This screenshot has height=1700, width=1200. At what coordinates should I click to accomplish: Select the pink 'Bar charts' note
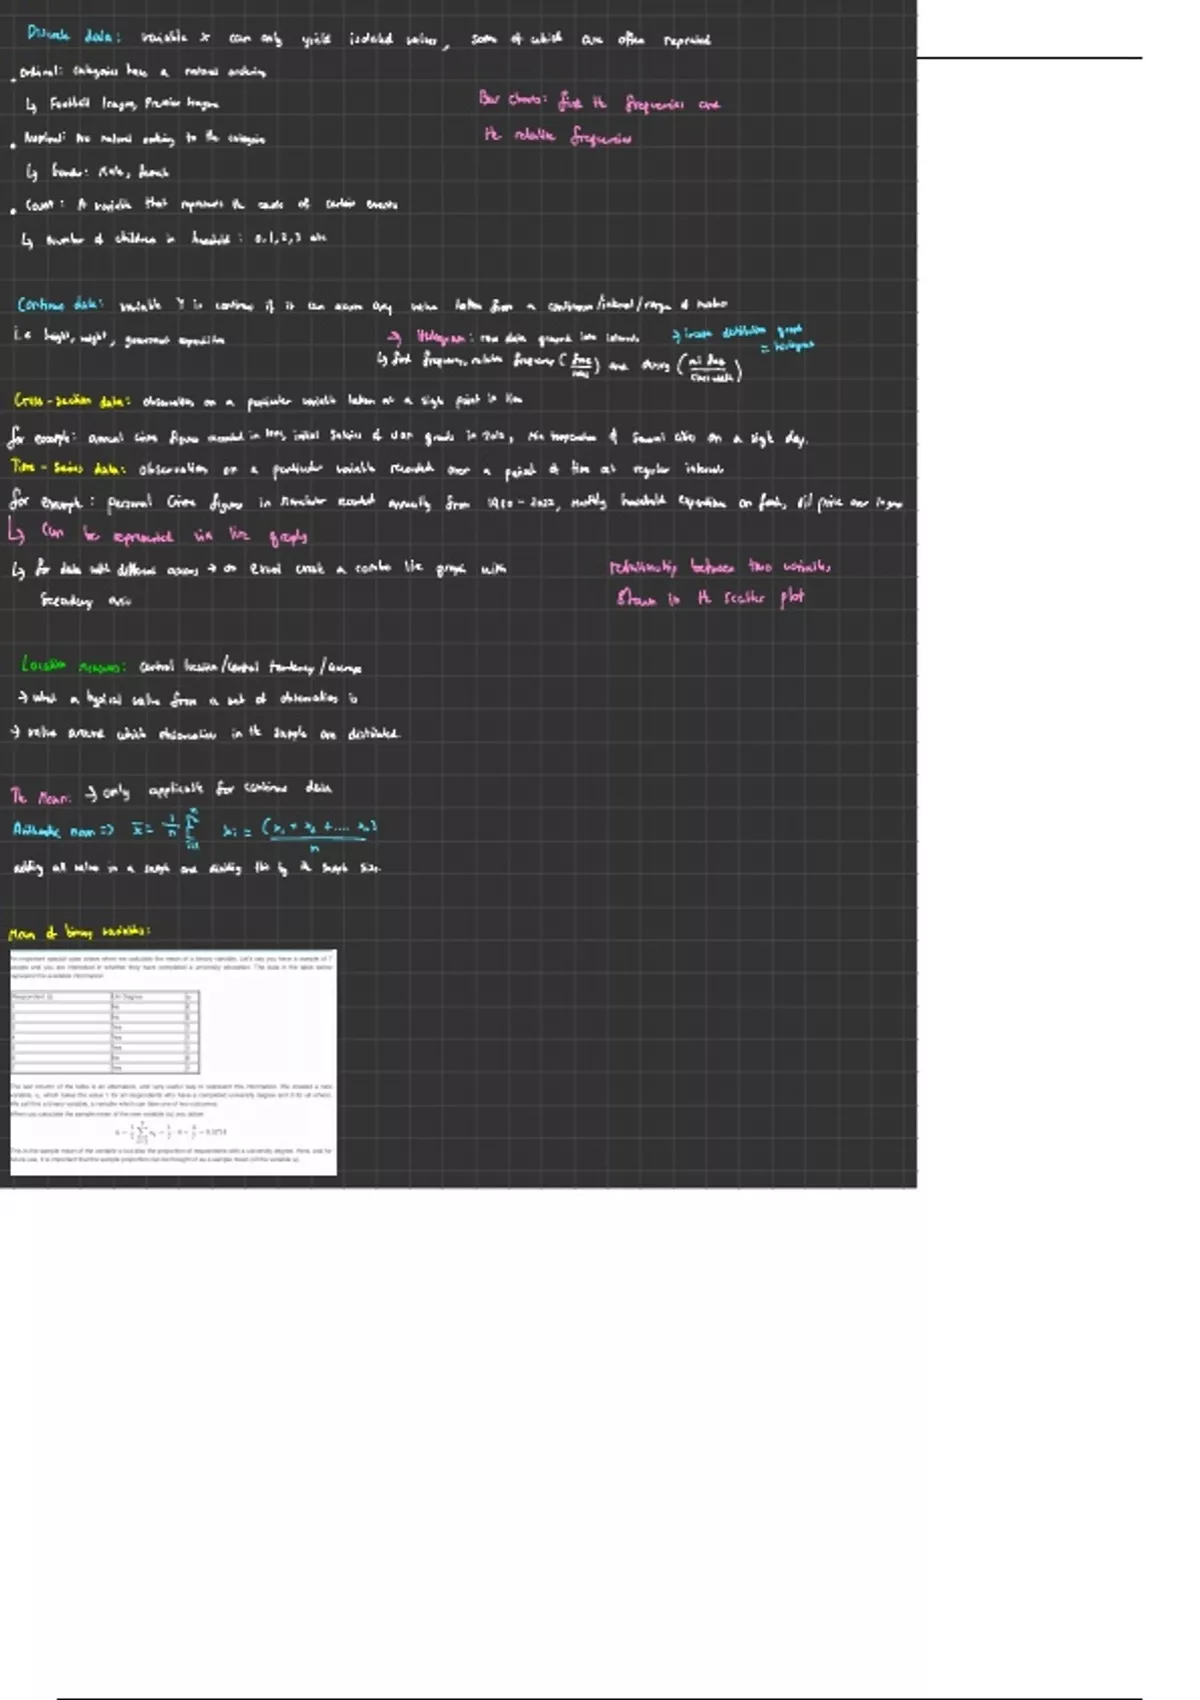pos(598,102)
